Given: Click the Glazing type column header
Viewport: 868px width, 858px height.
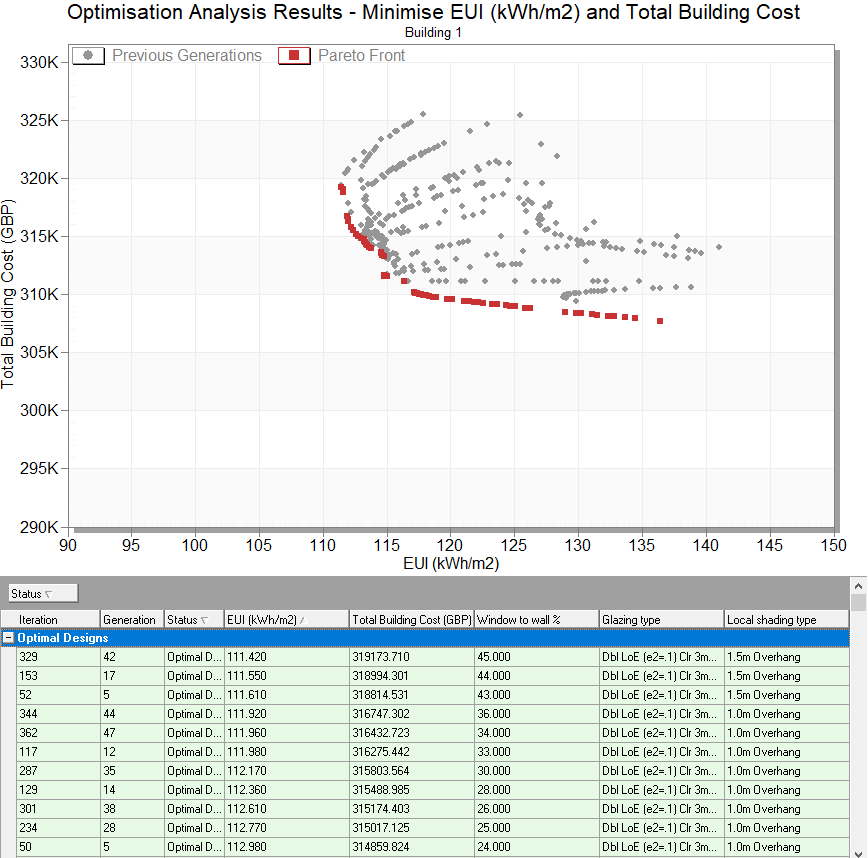Looking at the screenshot, I should point(661,620).
